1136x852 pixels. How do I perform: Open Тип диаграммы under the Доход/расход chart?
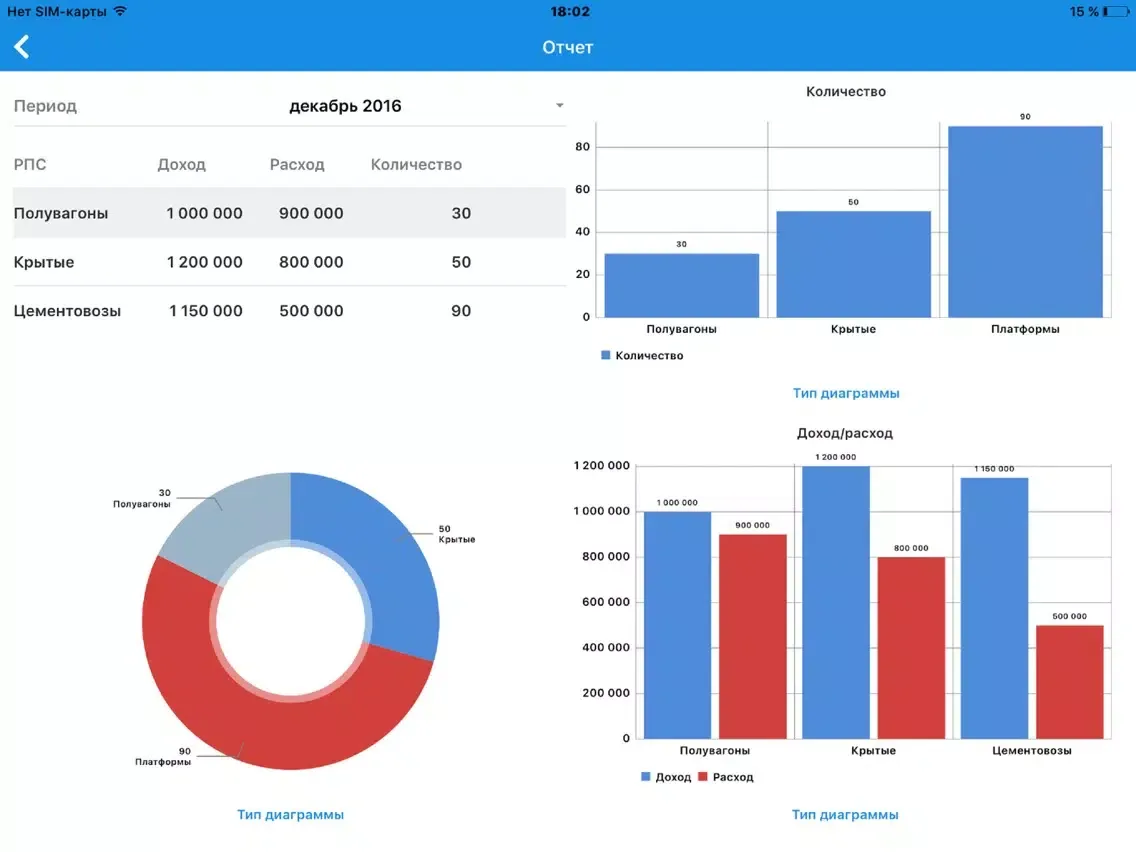[x=845, y=815]
